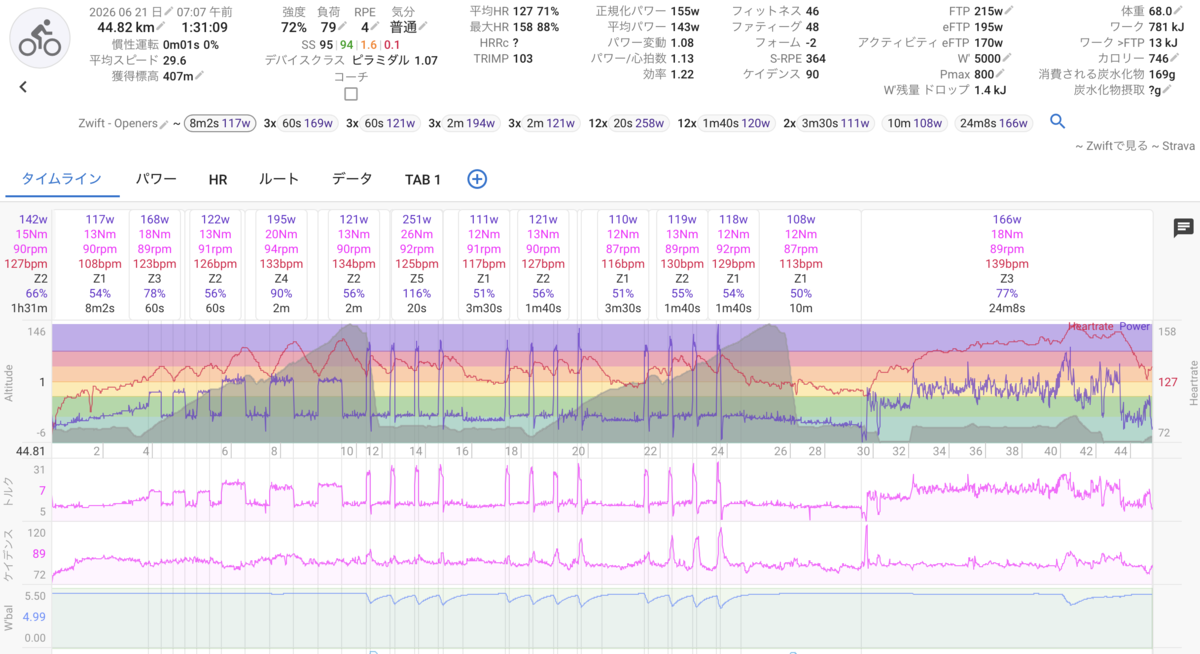Select the 10m 108w interval chip
1200x654 pixels.
[914, 123]
